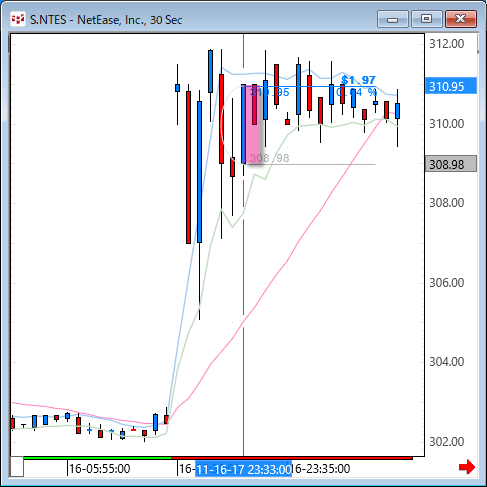Click the small white box at bottom-left corner
Screen dimensions: 487x487
(x=17, y=466)
